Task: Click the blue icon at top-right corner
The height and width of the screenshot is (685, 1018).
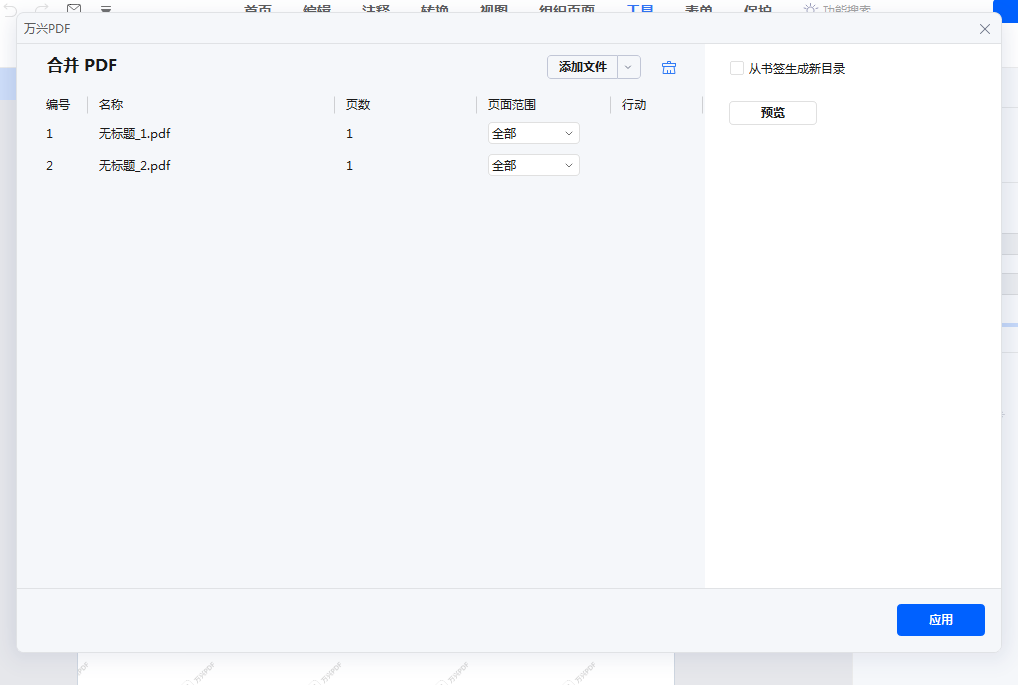Action: (x=1005, y=11)
